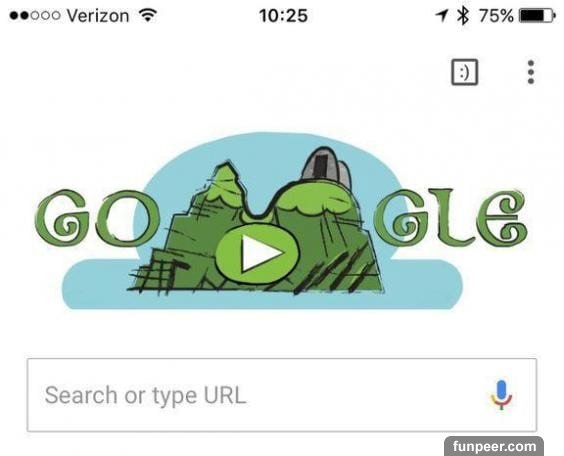Image resolution: width=564 pixels, height=456 pixels.
Task: Tap the Search or type URL field
Action: (282, 395)
